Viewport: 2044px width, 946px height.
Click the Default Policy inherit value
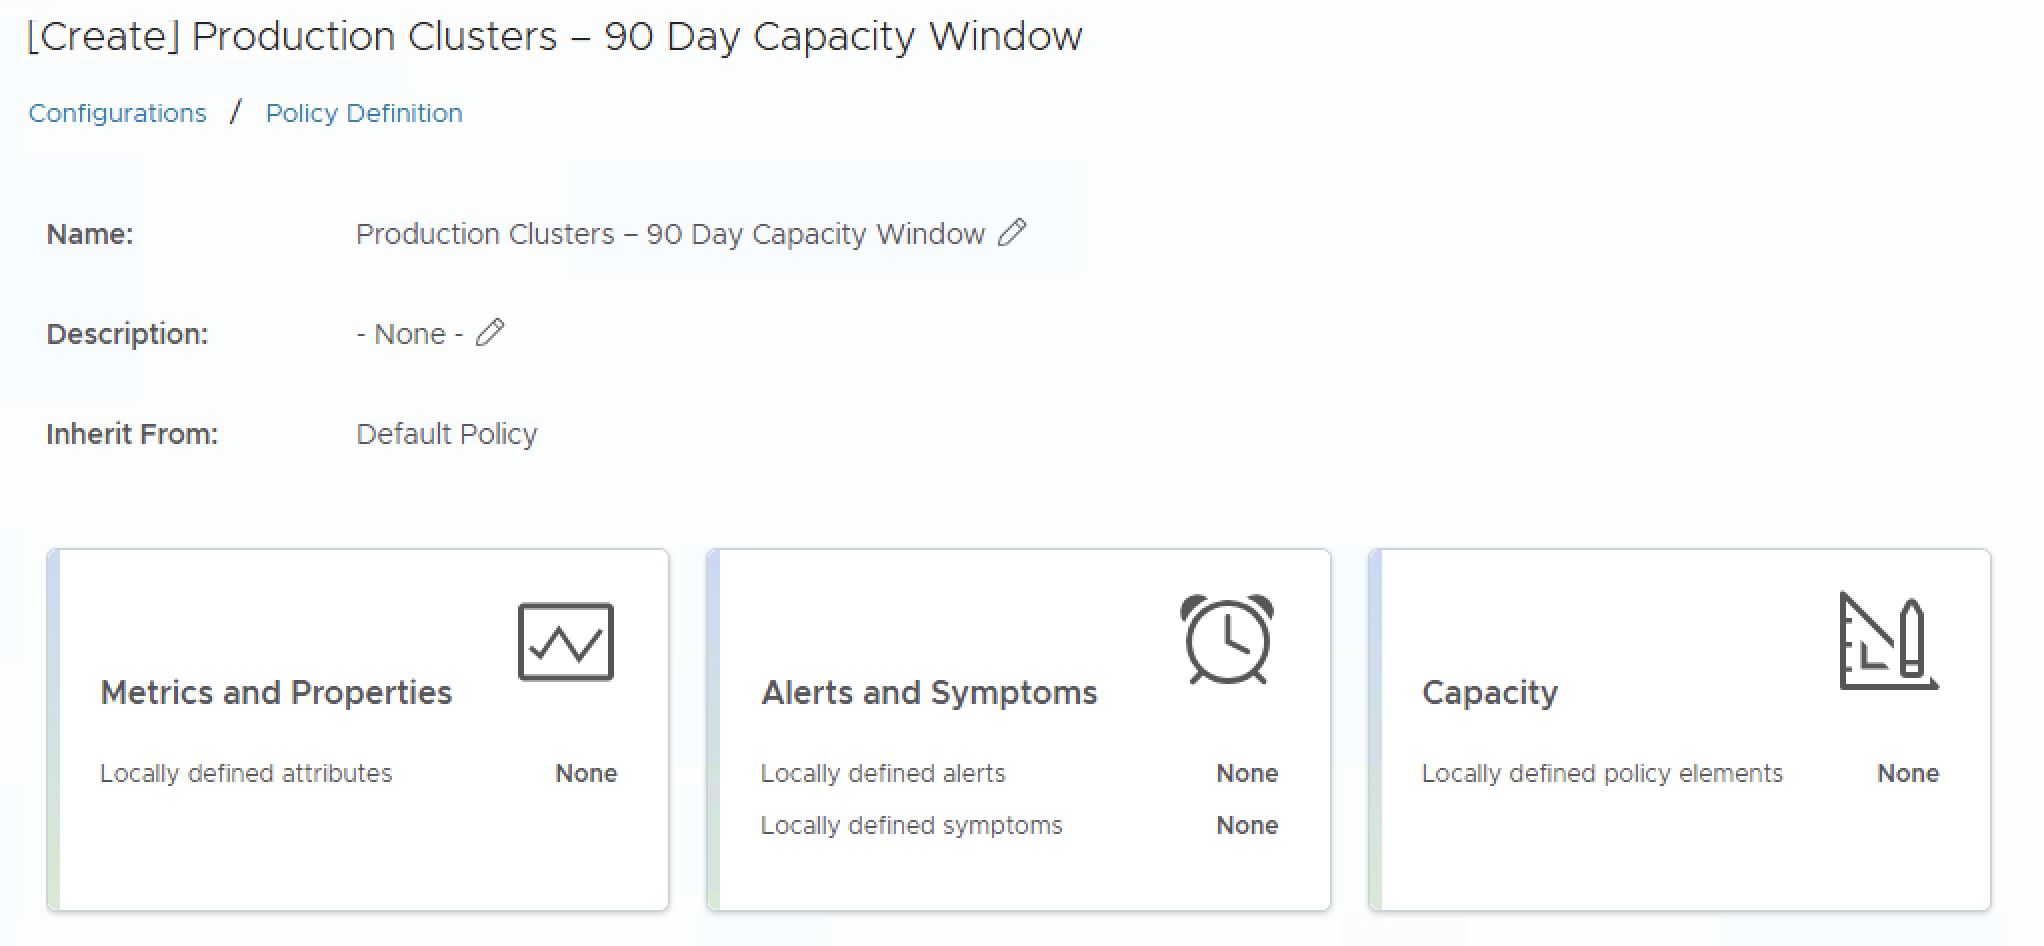tap(447, 434)
